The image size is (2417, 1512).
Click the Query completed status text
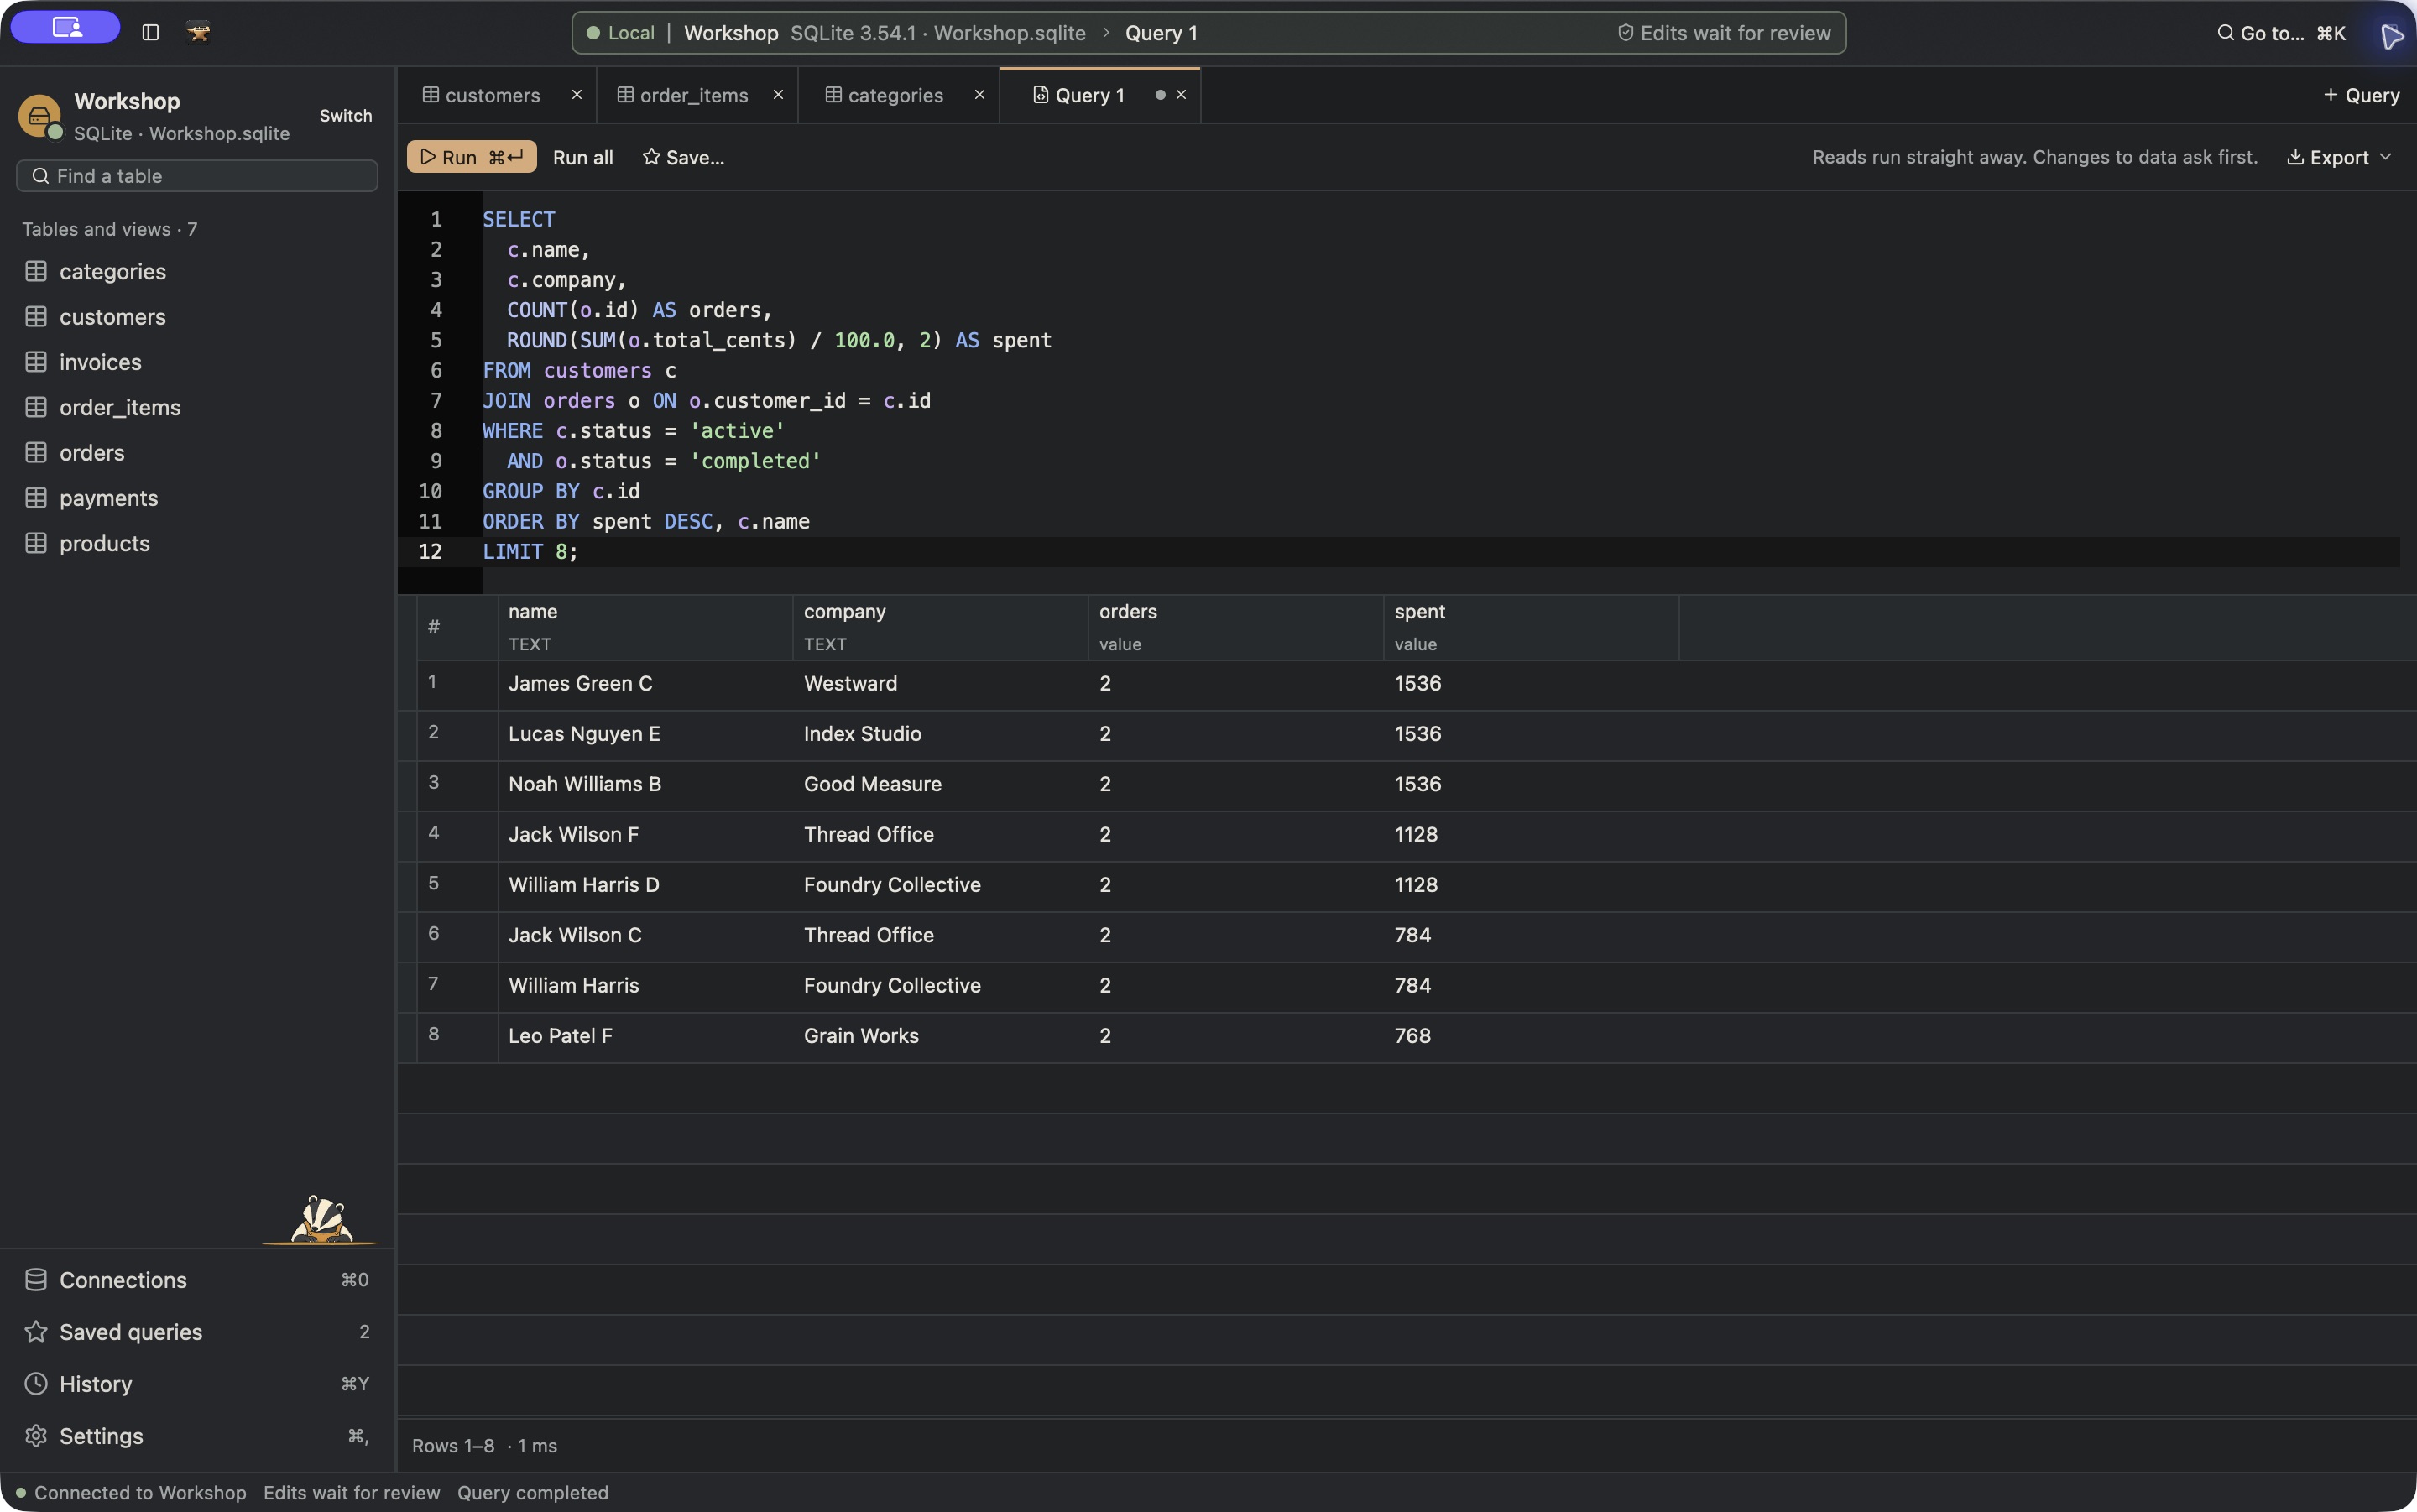click(532, 1493)
